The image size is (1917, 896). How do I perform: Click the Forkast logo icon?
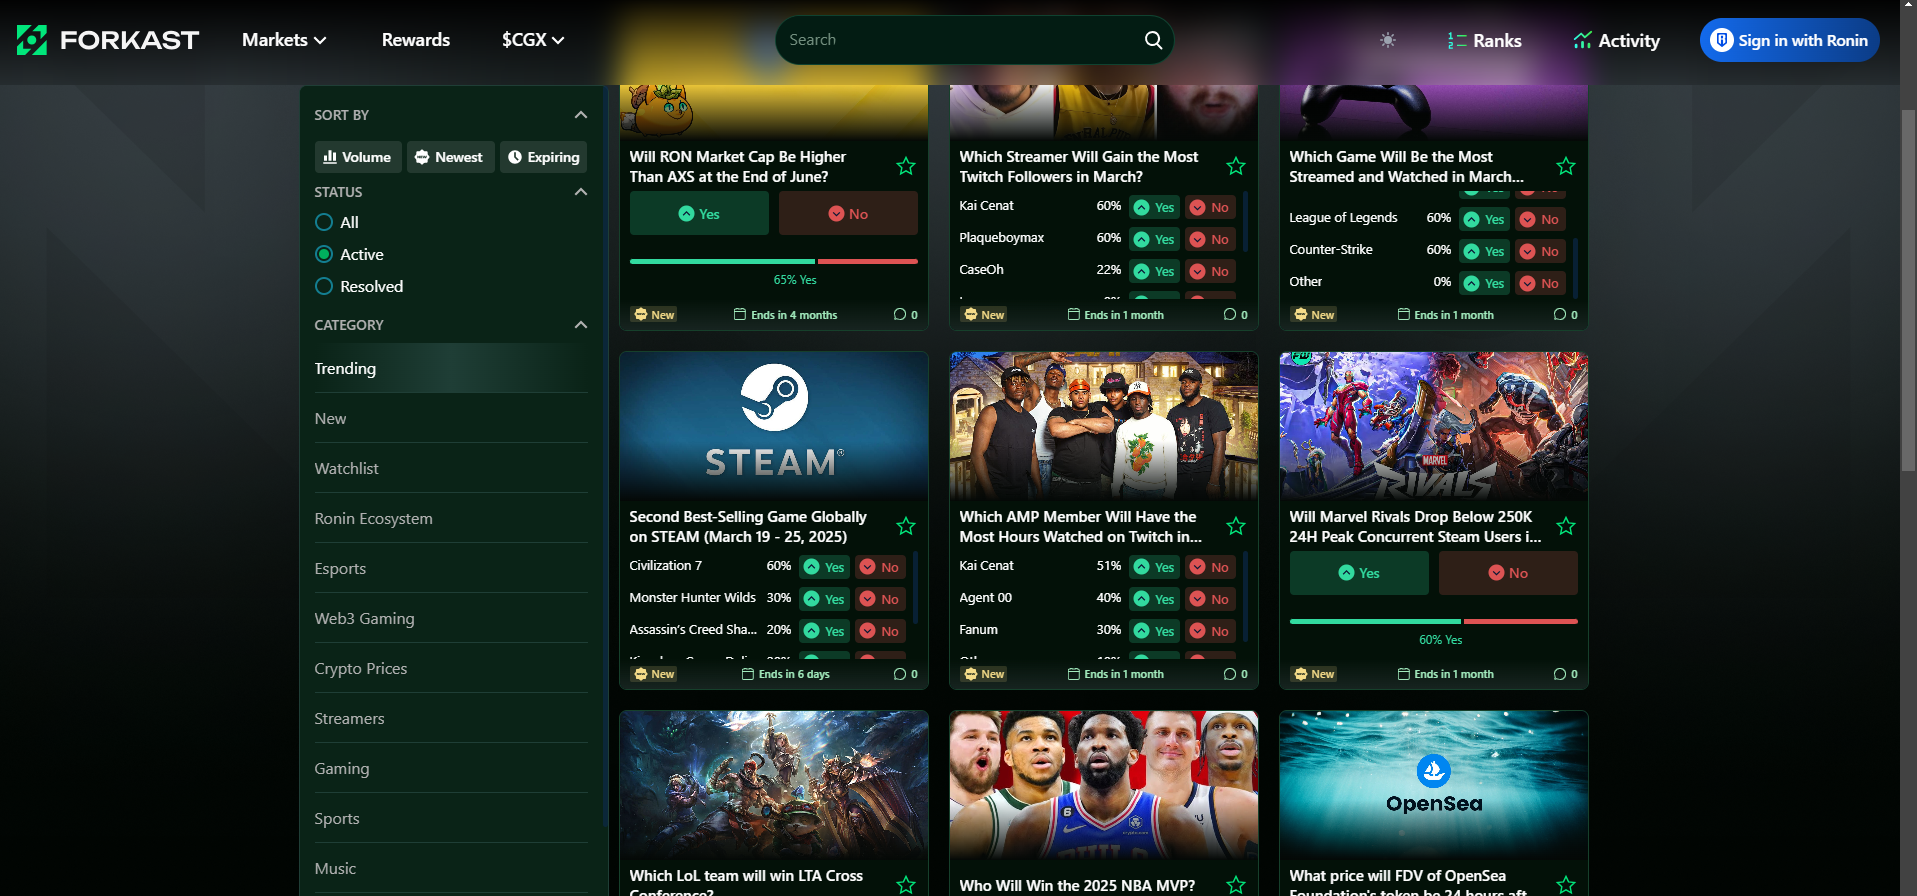pyautogui.click(x=32, y=40)
